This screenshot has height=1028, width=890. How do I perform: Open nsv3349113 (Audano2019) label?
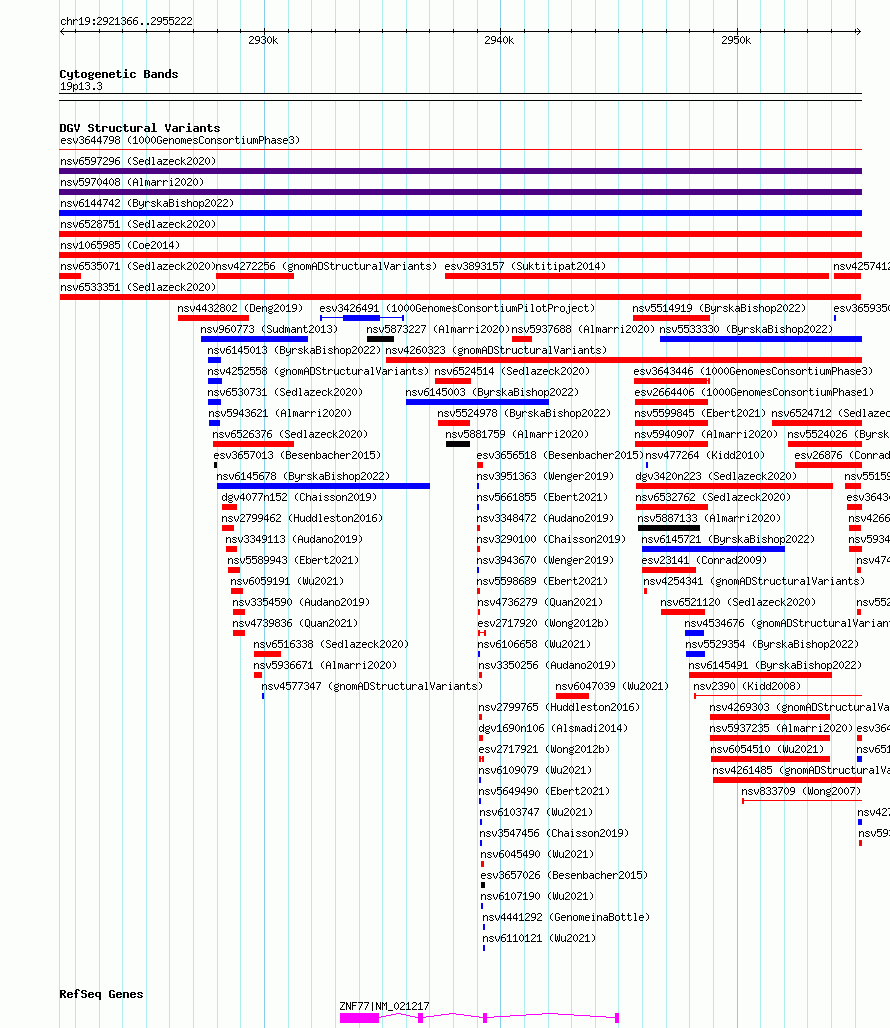click(x=294, y=539)
